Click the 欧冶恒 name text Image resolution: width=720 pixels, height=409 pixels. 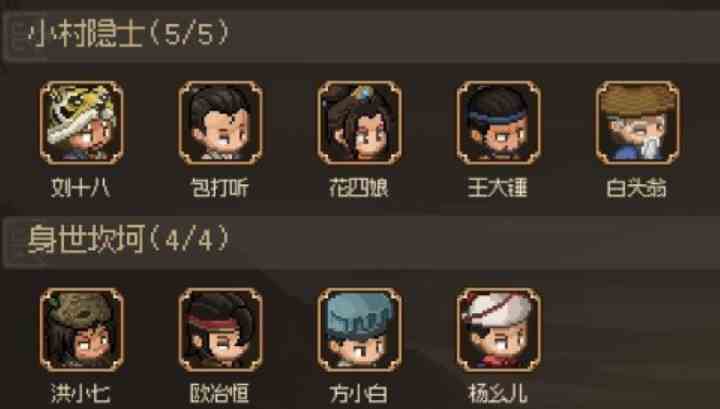tap(220, 394)
